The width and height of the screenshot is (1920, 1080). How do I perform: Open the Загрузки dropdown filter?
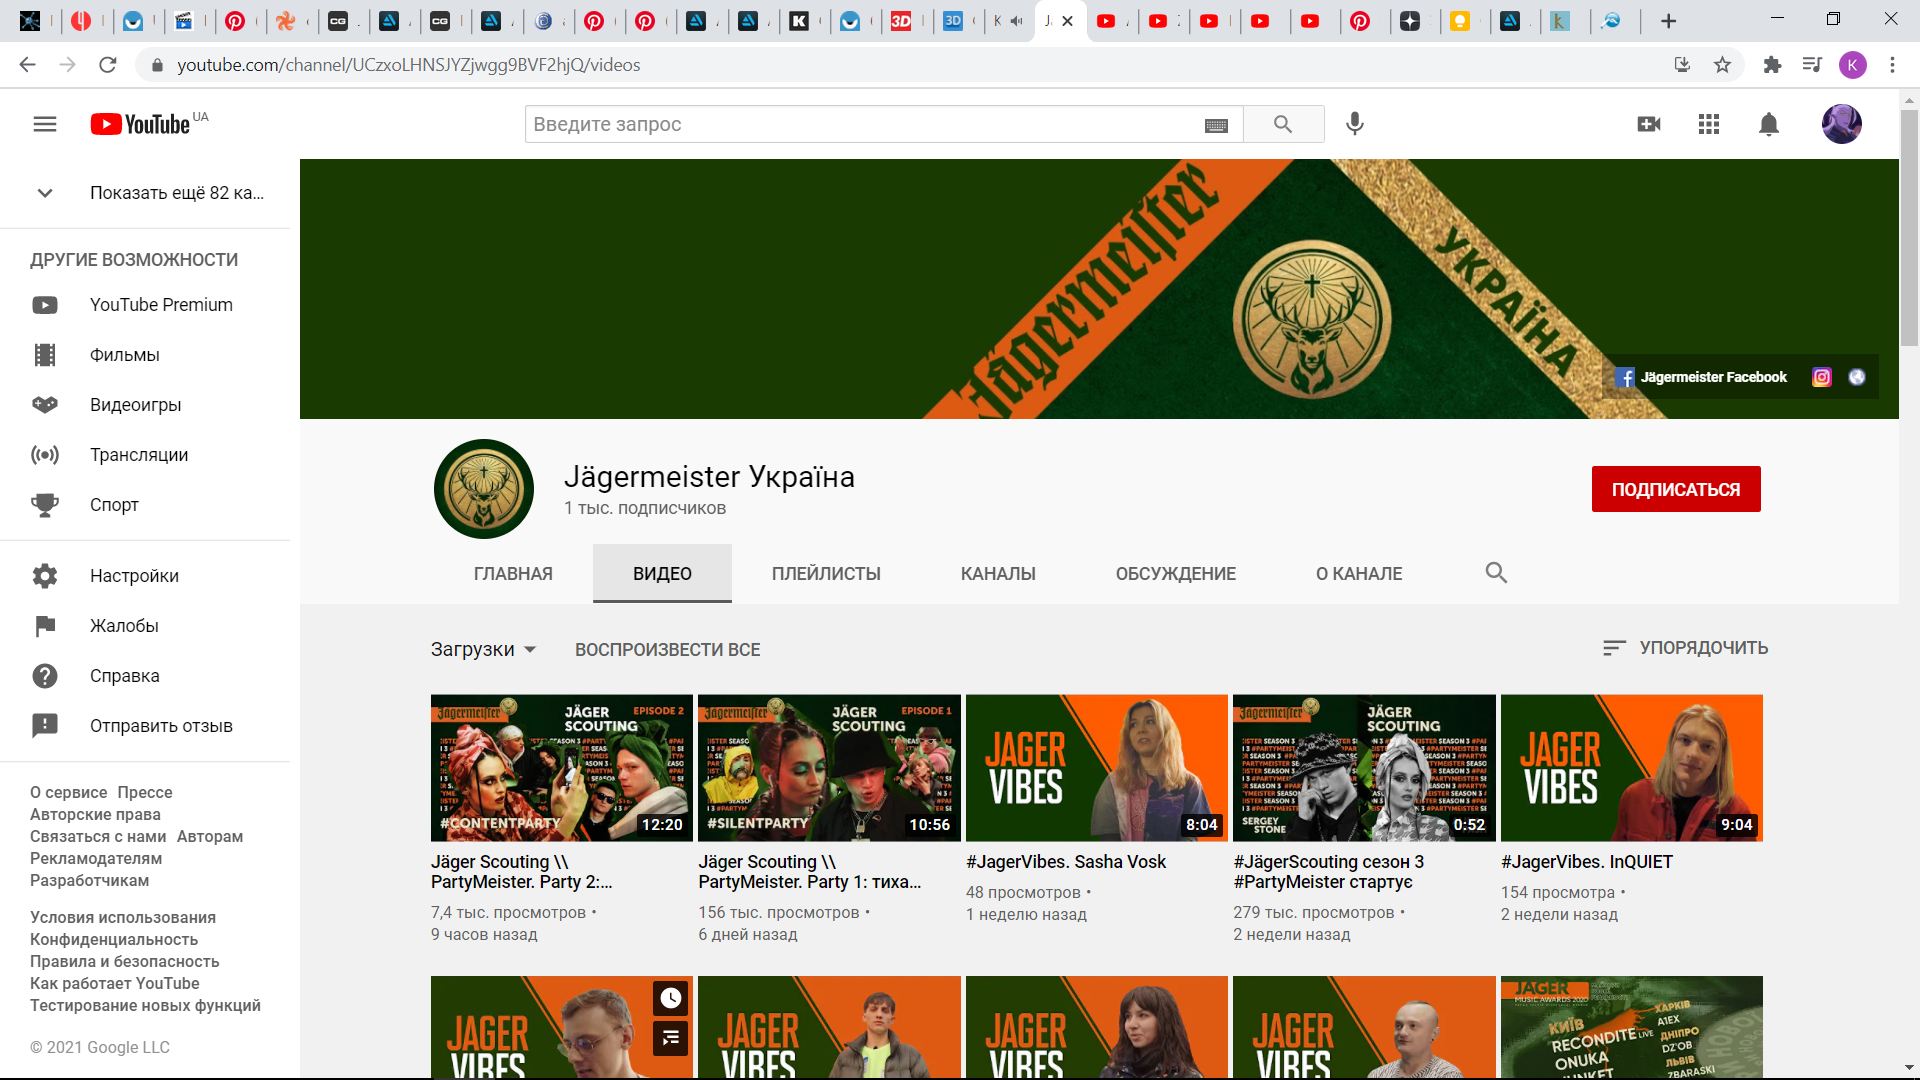pyautogui.click(x=484, y=649)
